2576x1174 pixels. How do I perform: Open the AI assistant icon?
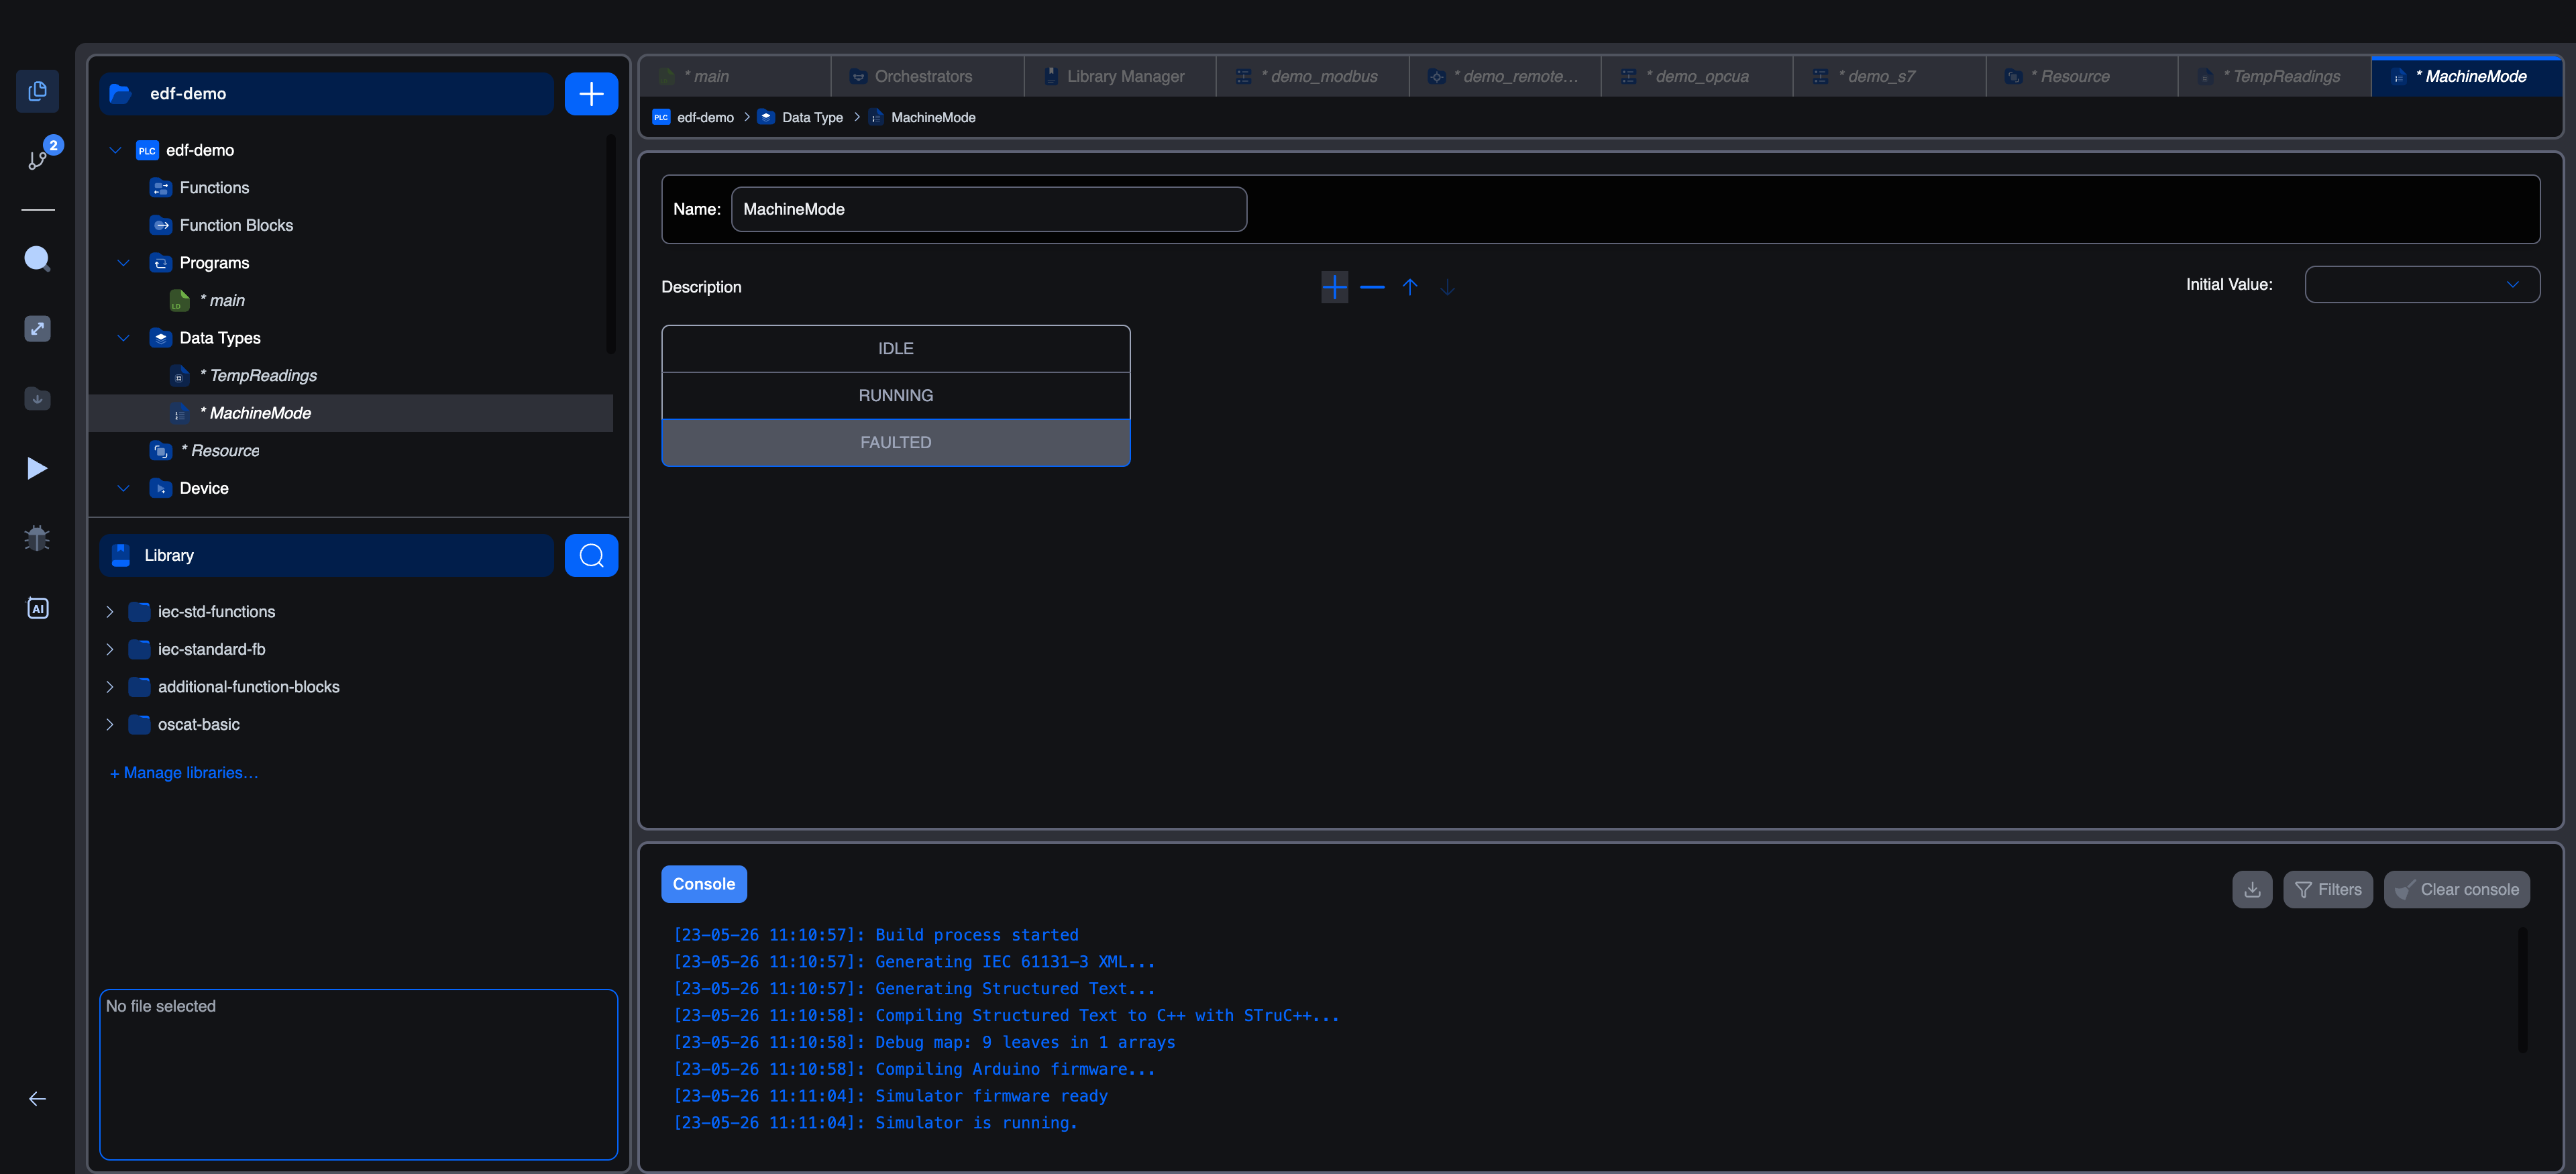coord(37,608)
